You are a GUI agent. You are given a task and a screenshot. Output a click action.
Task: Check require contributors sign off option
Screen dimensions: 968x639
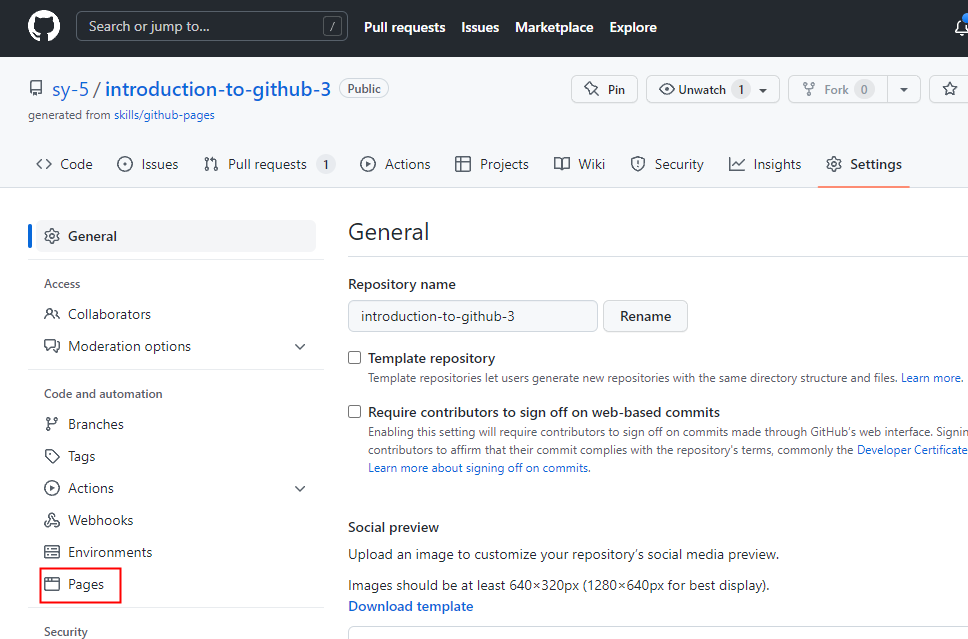pyautogui.click(x=355, y=412)
